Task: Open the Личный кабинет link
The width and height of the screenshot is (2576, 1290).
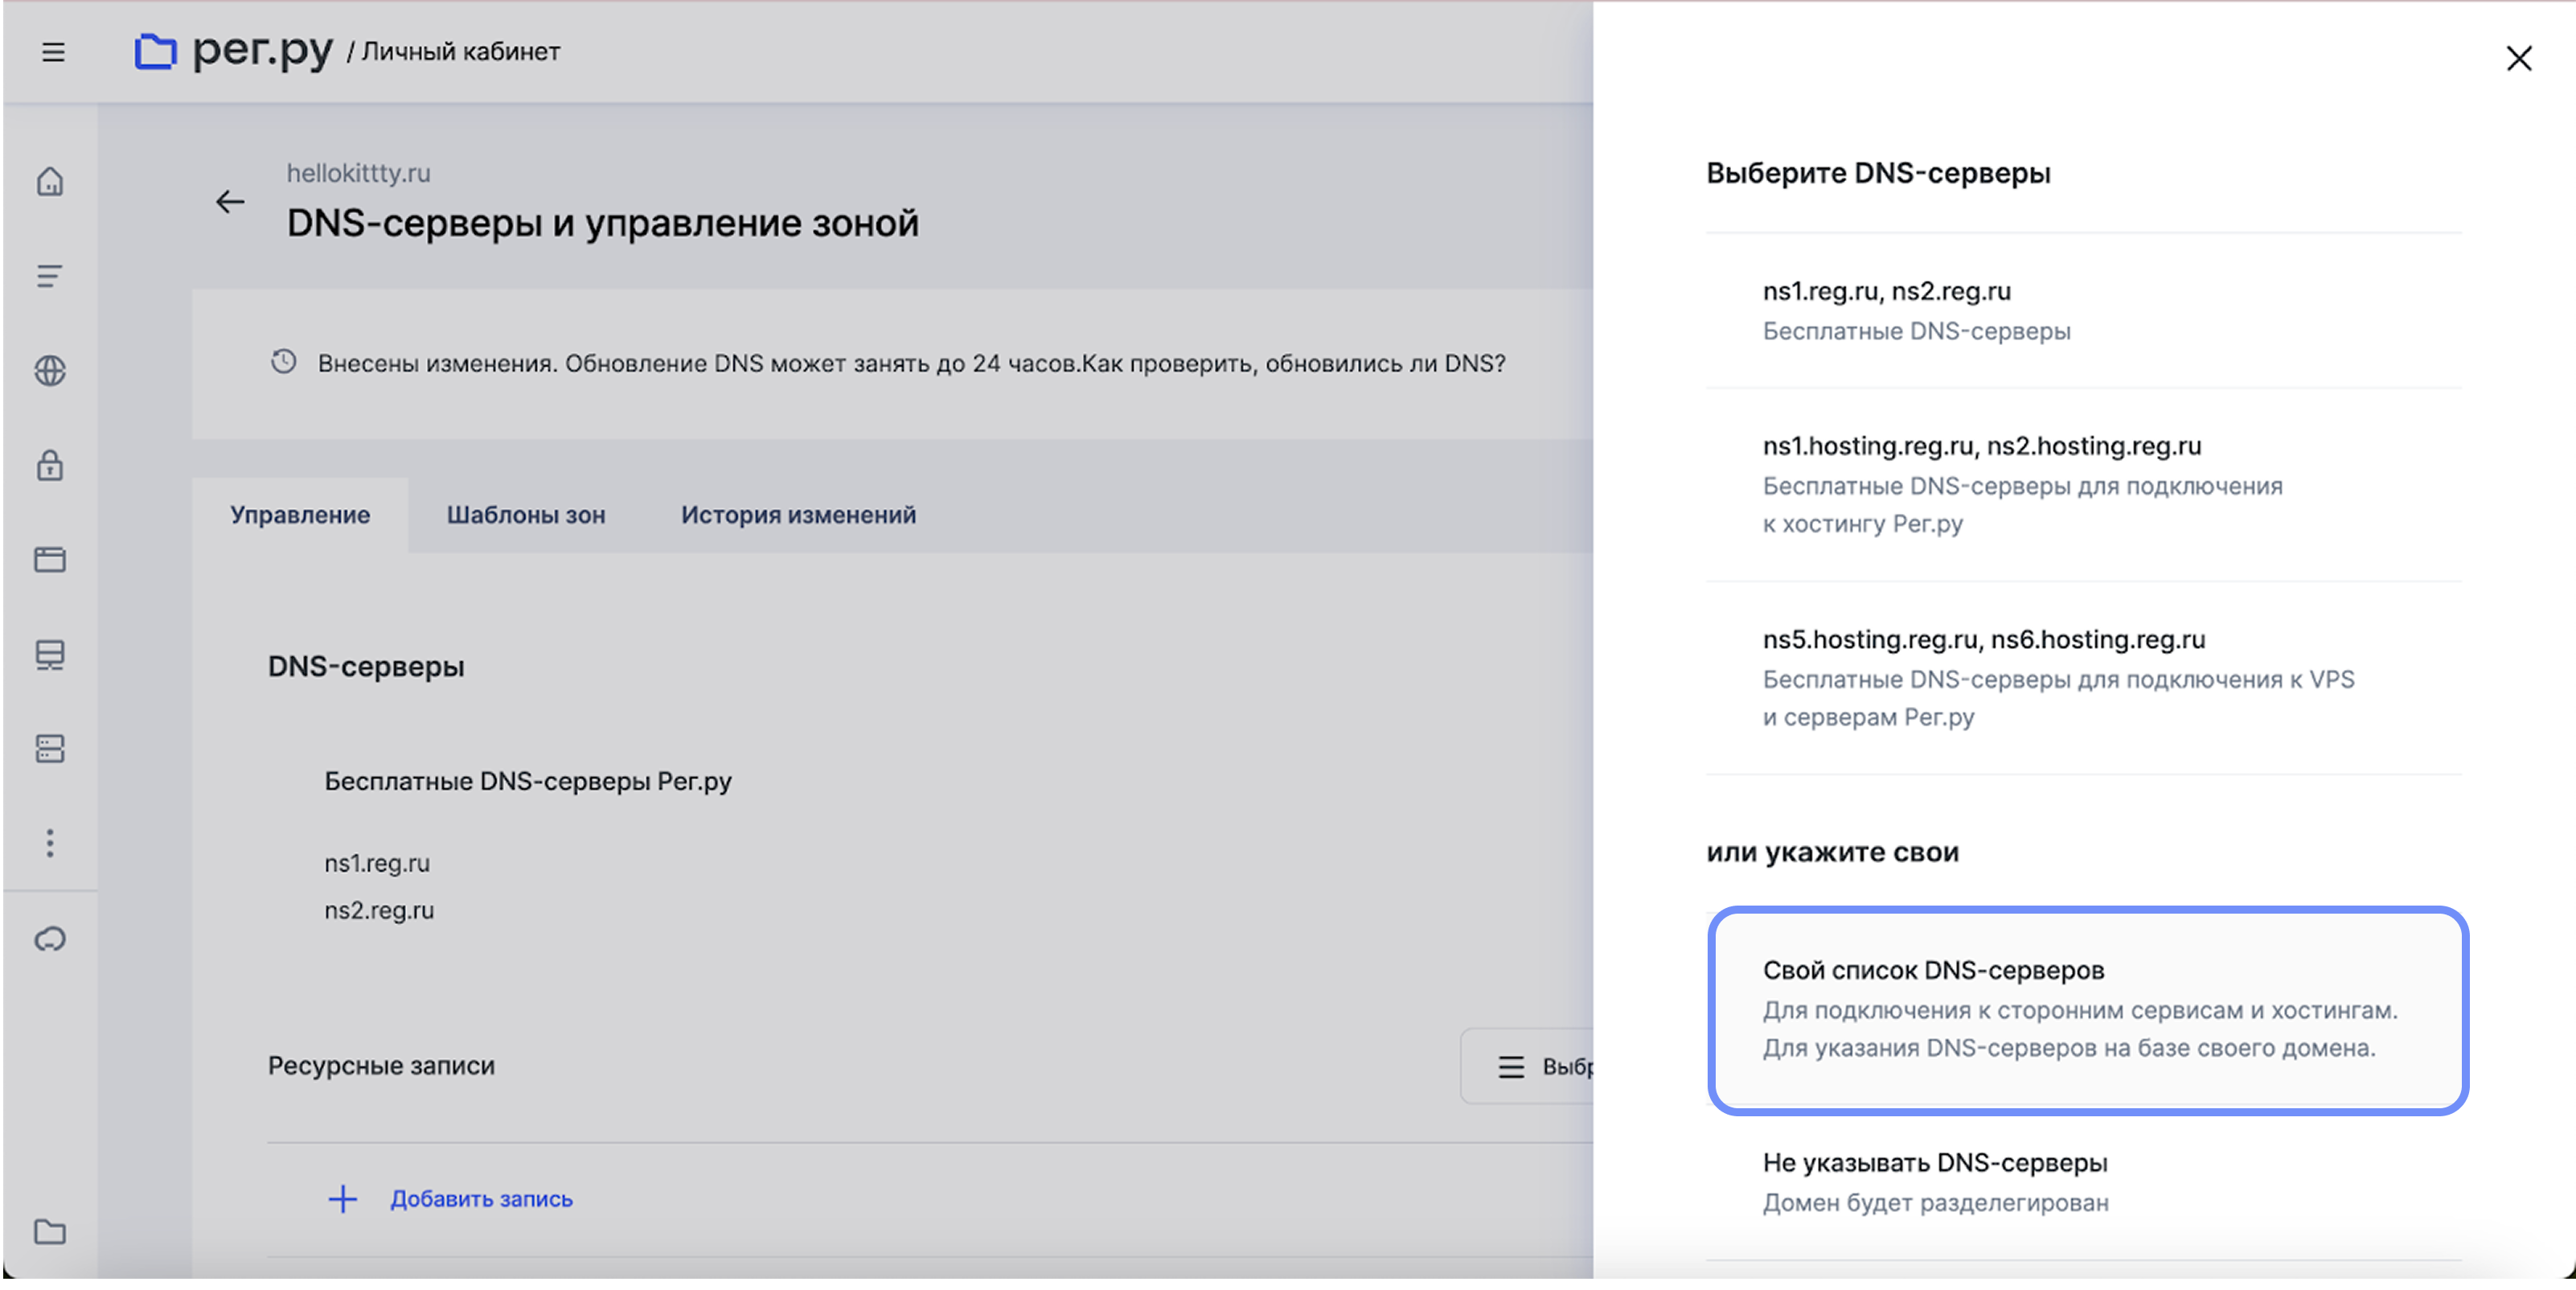Action: point(460,52)
